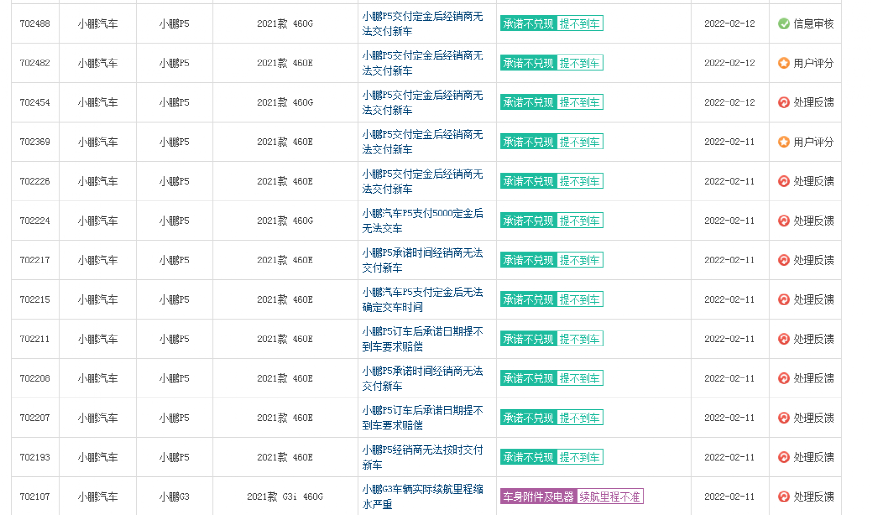Click 提不到车 tag in row 702369
The image size is (872, 515).
coord(579,142)
